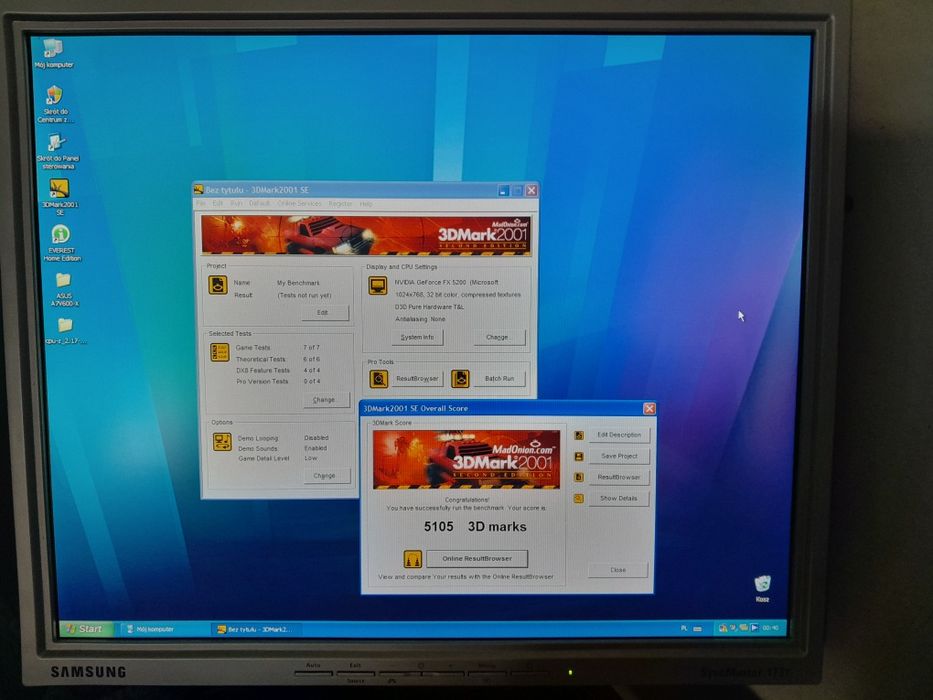Image resolution: width=933 pixels, height=700 pixels.
Task: Click the 3DMark2001 banner in score dialog
Action: [x=466, y=459]
